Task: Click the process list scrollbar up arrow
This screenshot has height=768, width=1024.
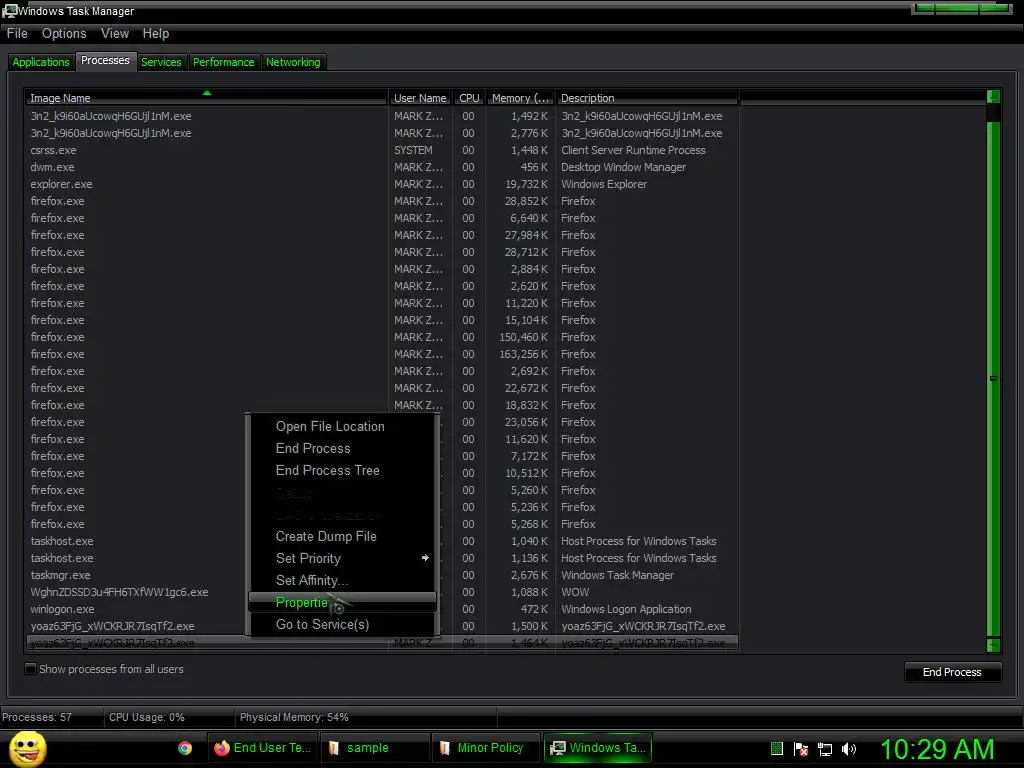Action: [x=993, y=97]
